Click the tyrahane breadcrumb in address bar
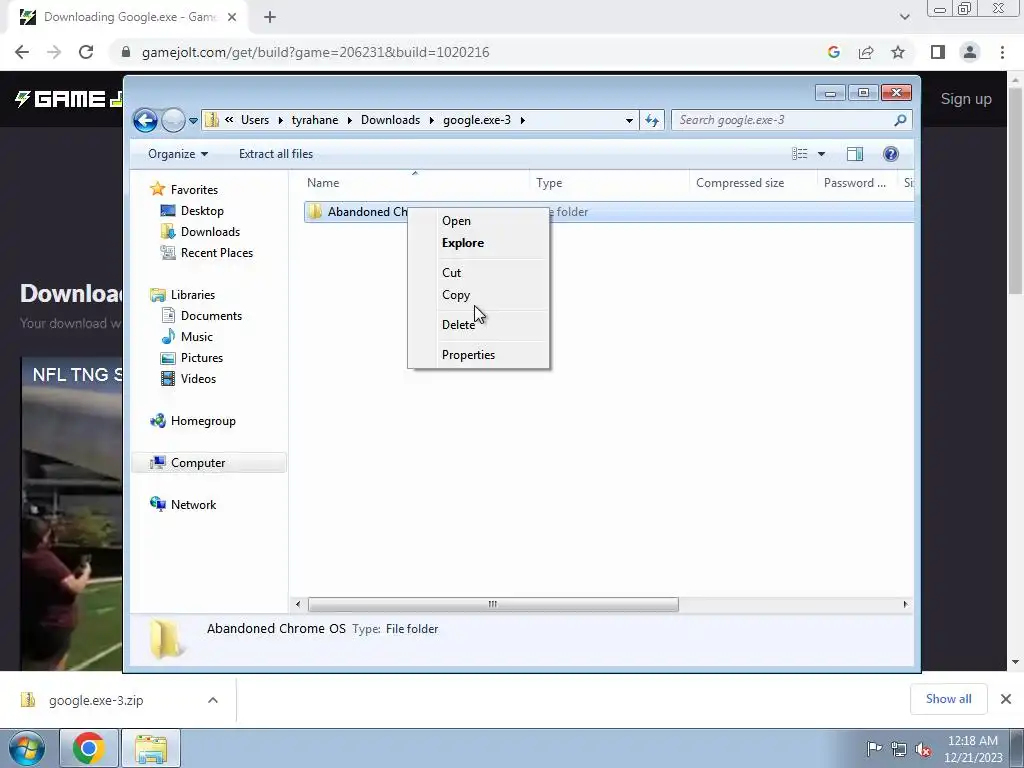 point(315,120)
